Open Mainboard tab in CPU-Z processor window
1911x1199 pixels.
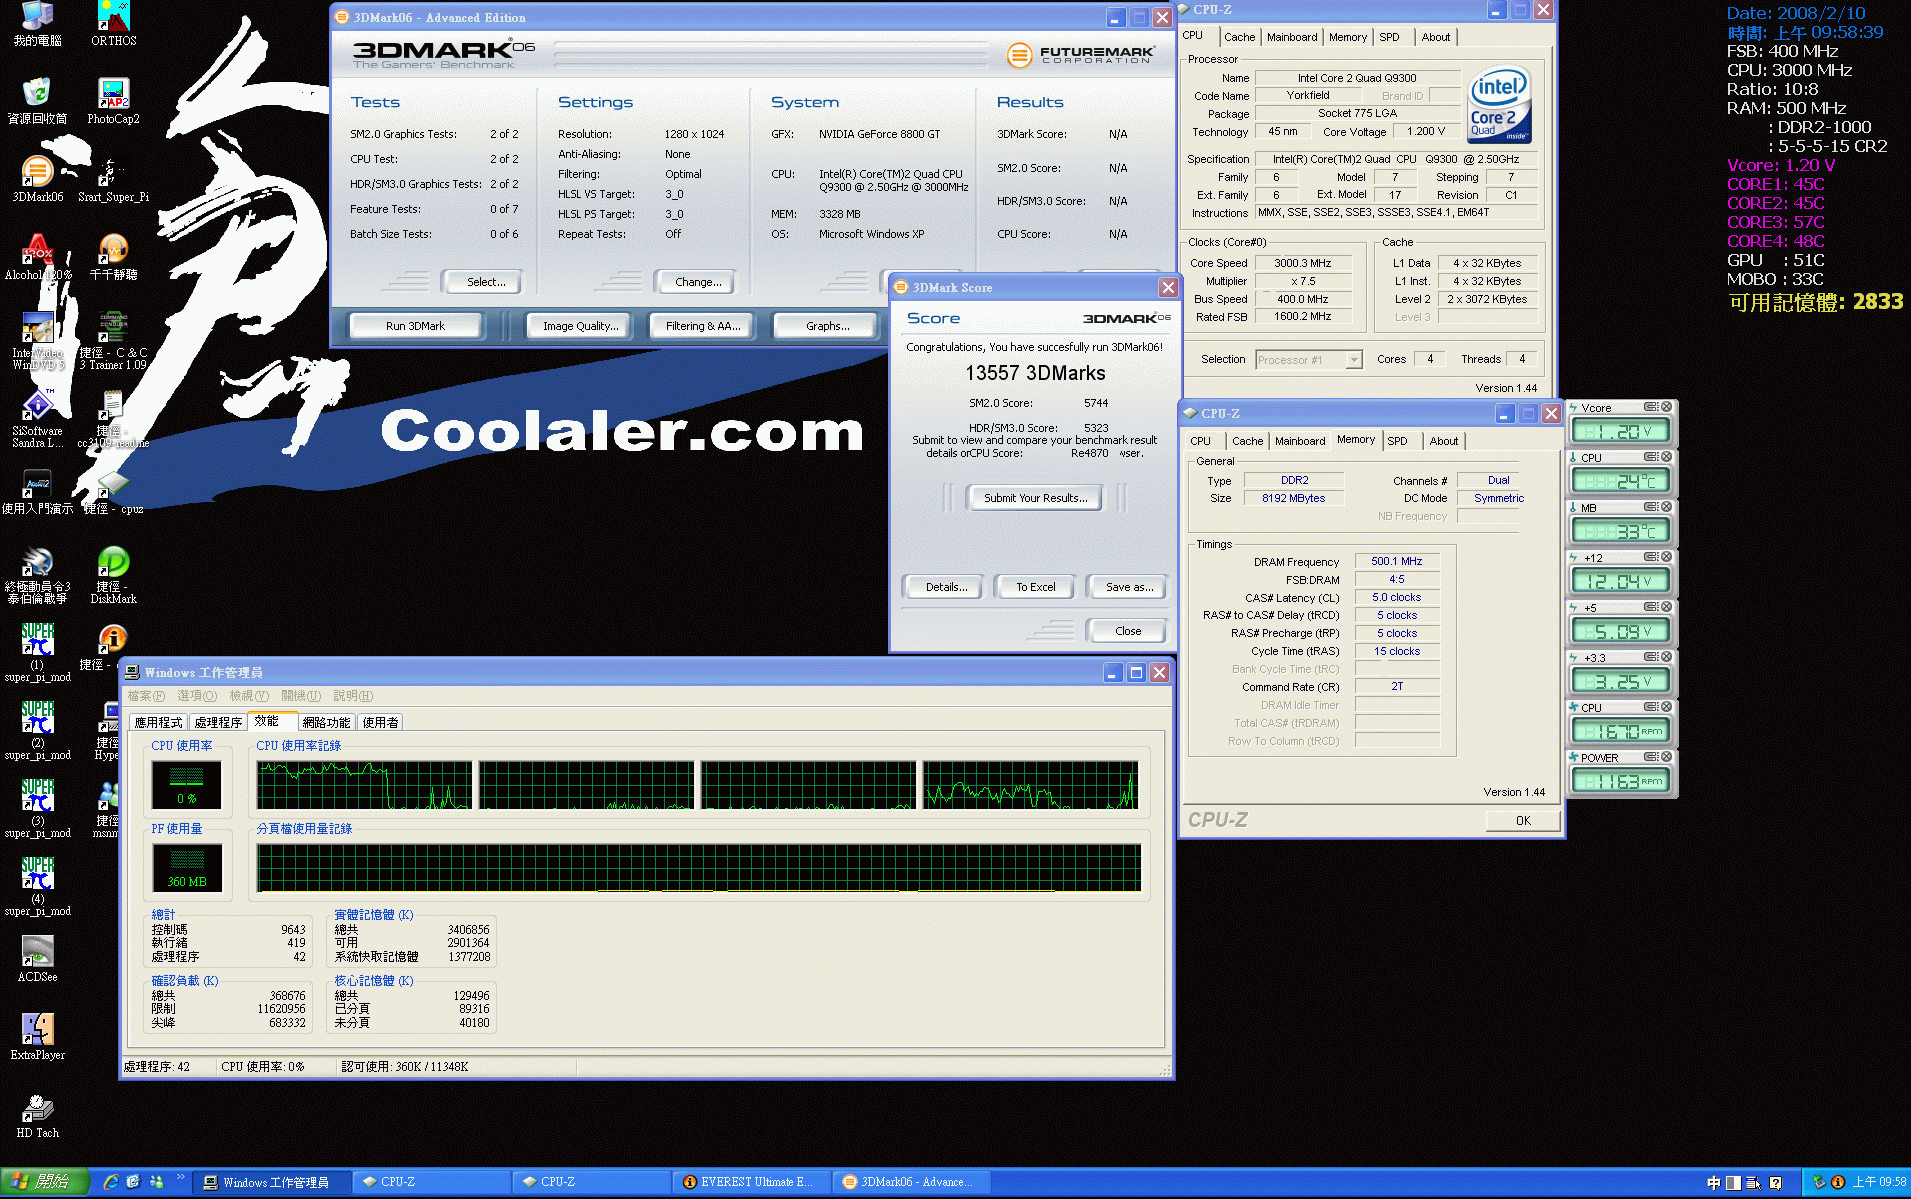point(1292,37)
